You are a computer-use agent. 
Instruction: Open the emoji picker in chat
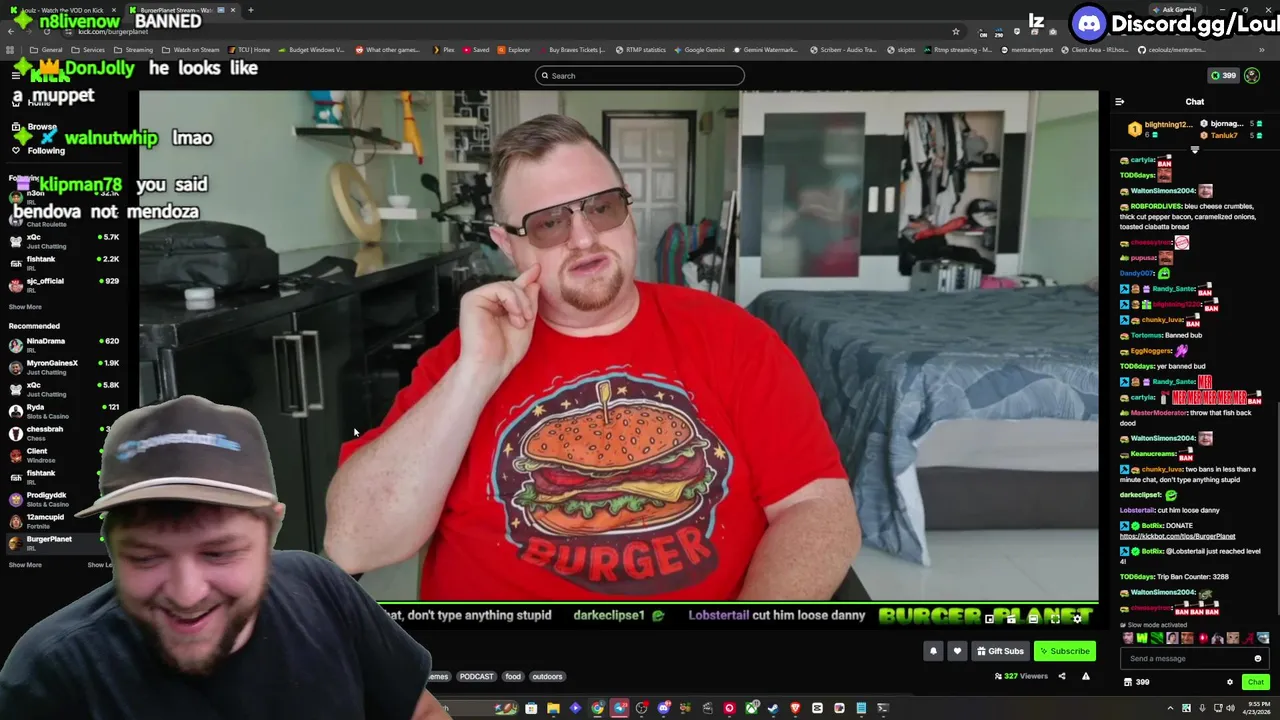pyautogui.click(x=1258, y=658)
